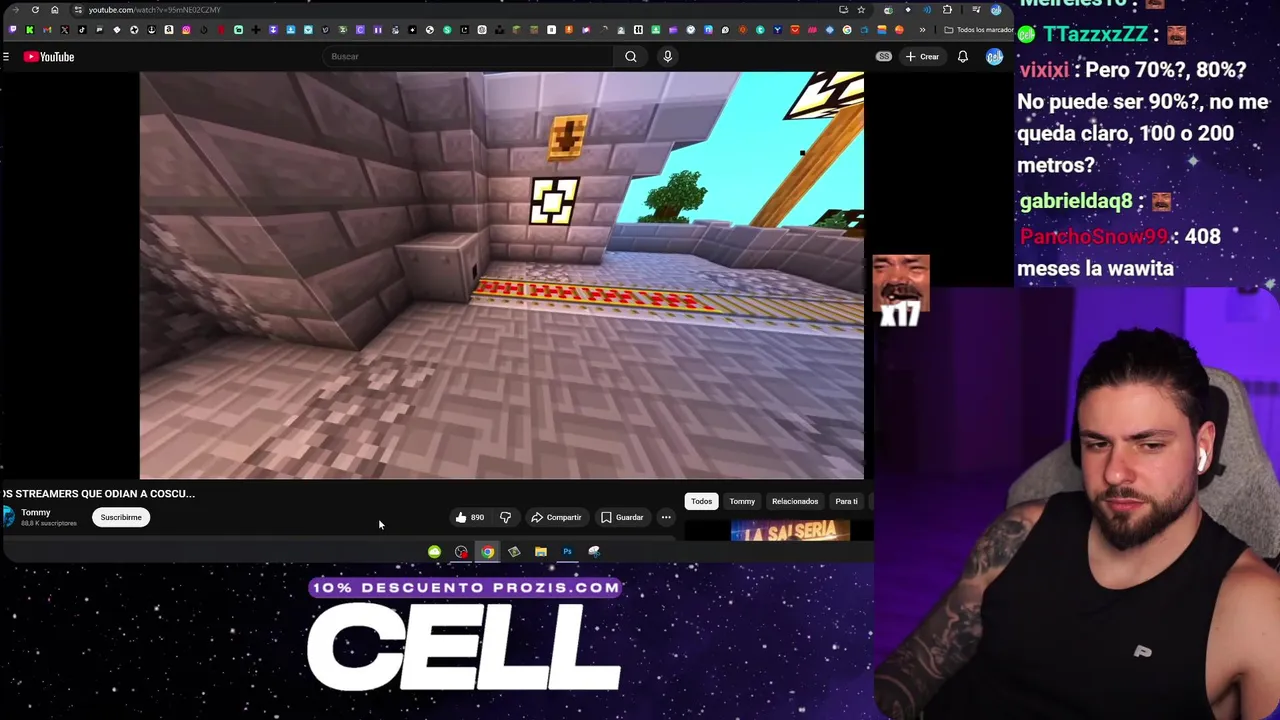
Task: Open the YouTube hamburger guide menu
Action: (x=6, y=57)
